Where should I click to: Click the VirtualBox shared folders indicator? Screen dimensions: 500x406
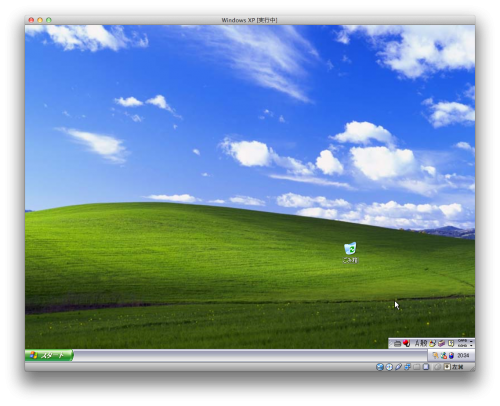(x=417, y=367)
